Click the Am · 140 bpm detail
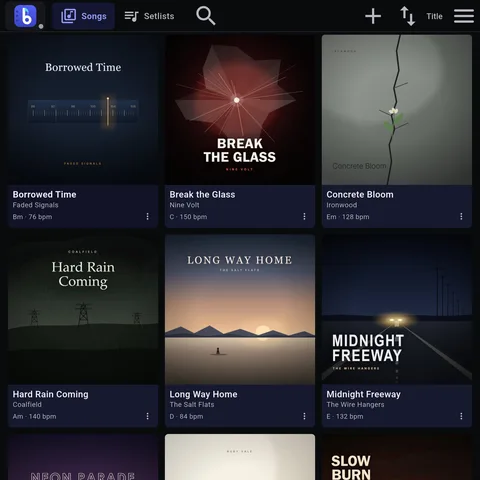Screen dimensions: 480x480 34,416
